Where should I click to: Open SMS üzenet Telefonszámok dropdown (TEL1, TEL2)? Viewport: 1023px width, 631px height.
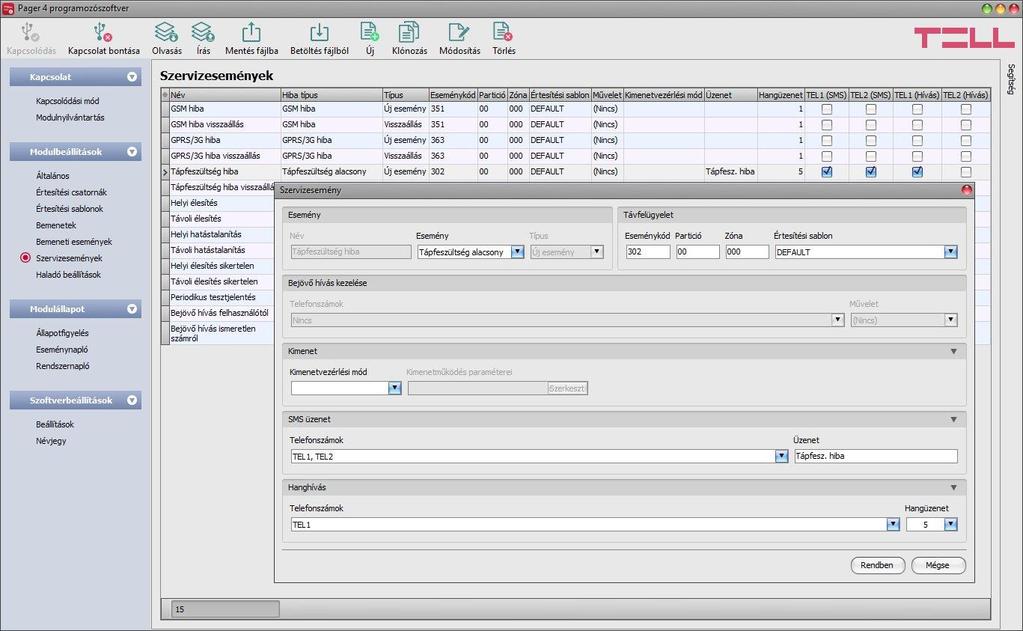click(781, 456)
